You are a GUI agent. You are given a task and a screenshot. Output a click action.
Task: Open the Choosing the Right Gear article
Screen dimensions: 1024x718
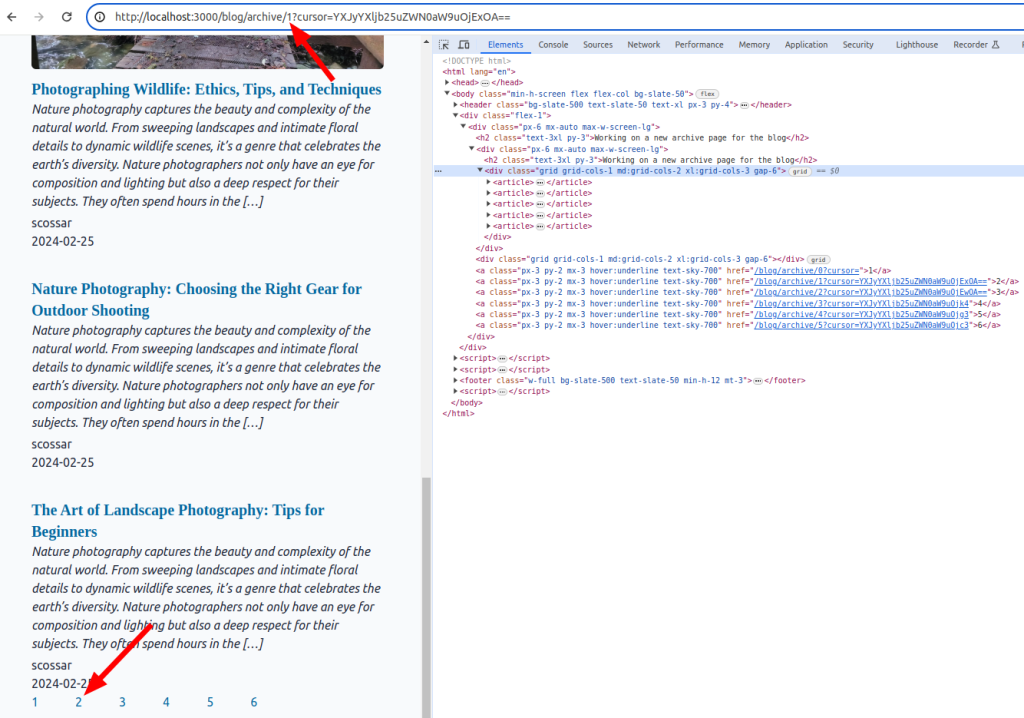click(197, 300)
